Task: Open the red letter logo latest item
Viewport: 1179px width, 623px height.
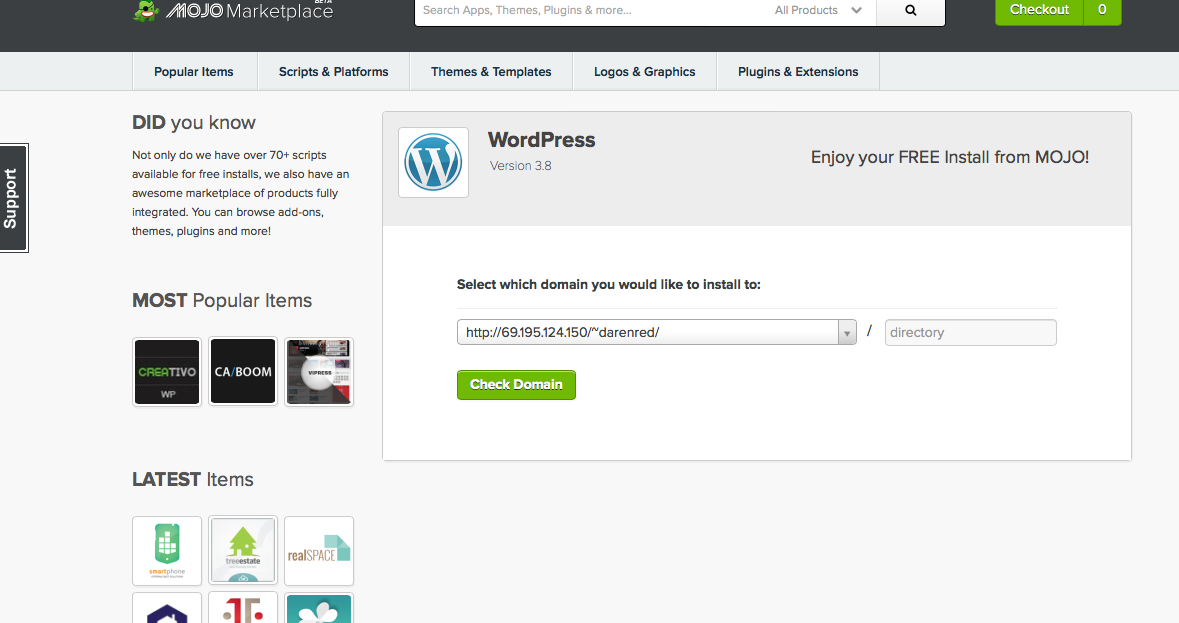Action: 243,608
